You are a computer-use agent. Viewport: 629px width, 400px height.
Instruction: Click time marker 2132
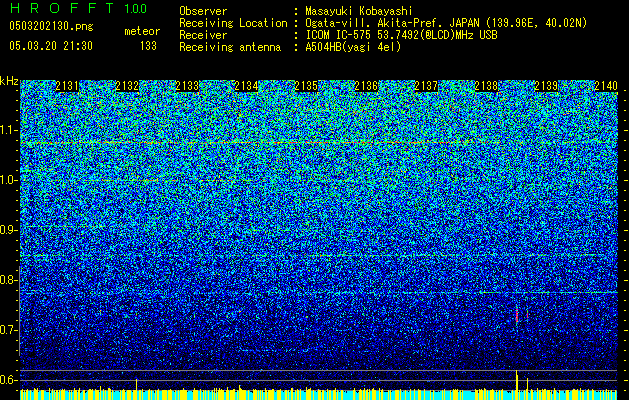(127, 86)
